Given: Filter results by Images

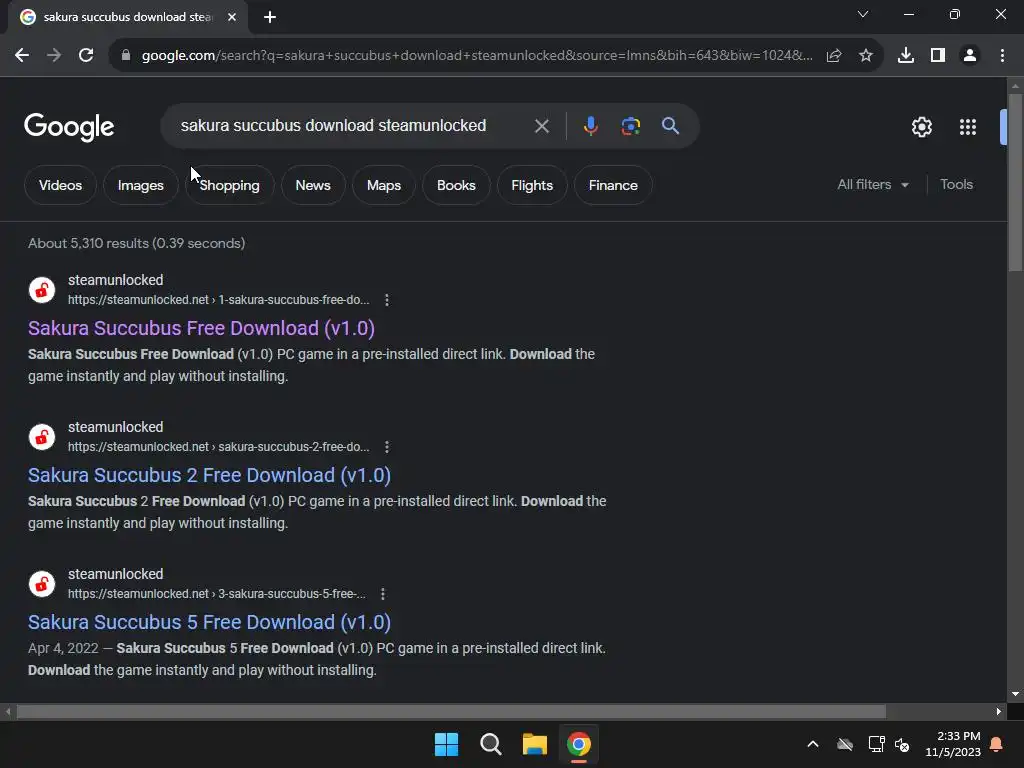Looking at the screenshot, I should (140, 185).
